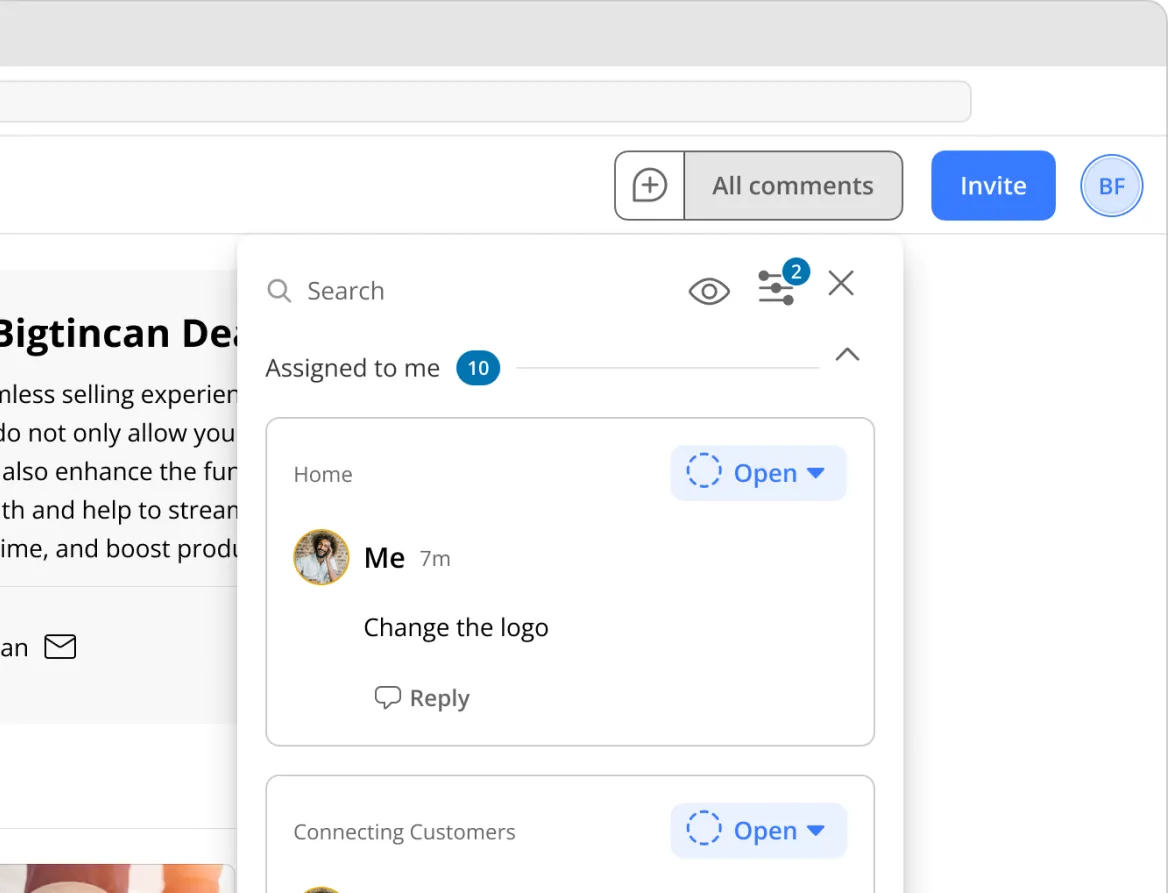The width and height of the screenshot is (1168, 893).
Task: Click the Assigned to me heading
Action: 353,368
